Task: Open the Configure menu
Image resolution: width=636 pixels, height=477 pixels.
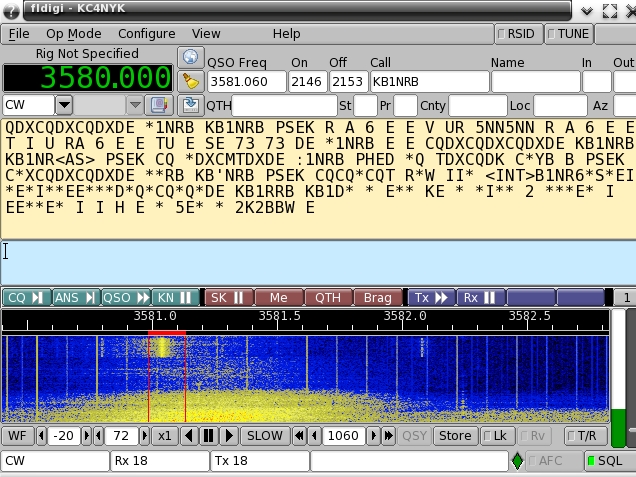Action: pos(146,33)
